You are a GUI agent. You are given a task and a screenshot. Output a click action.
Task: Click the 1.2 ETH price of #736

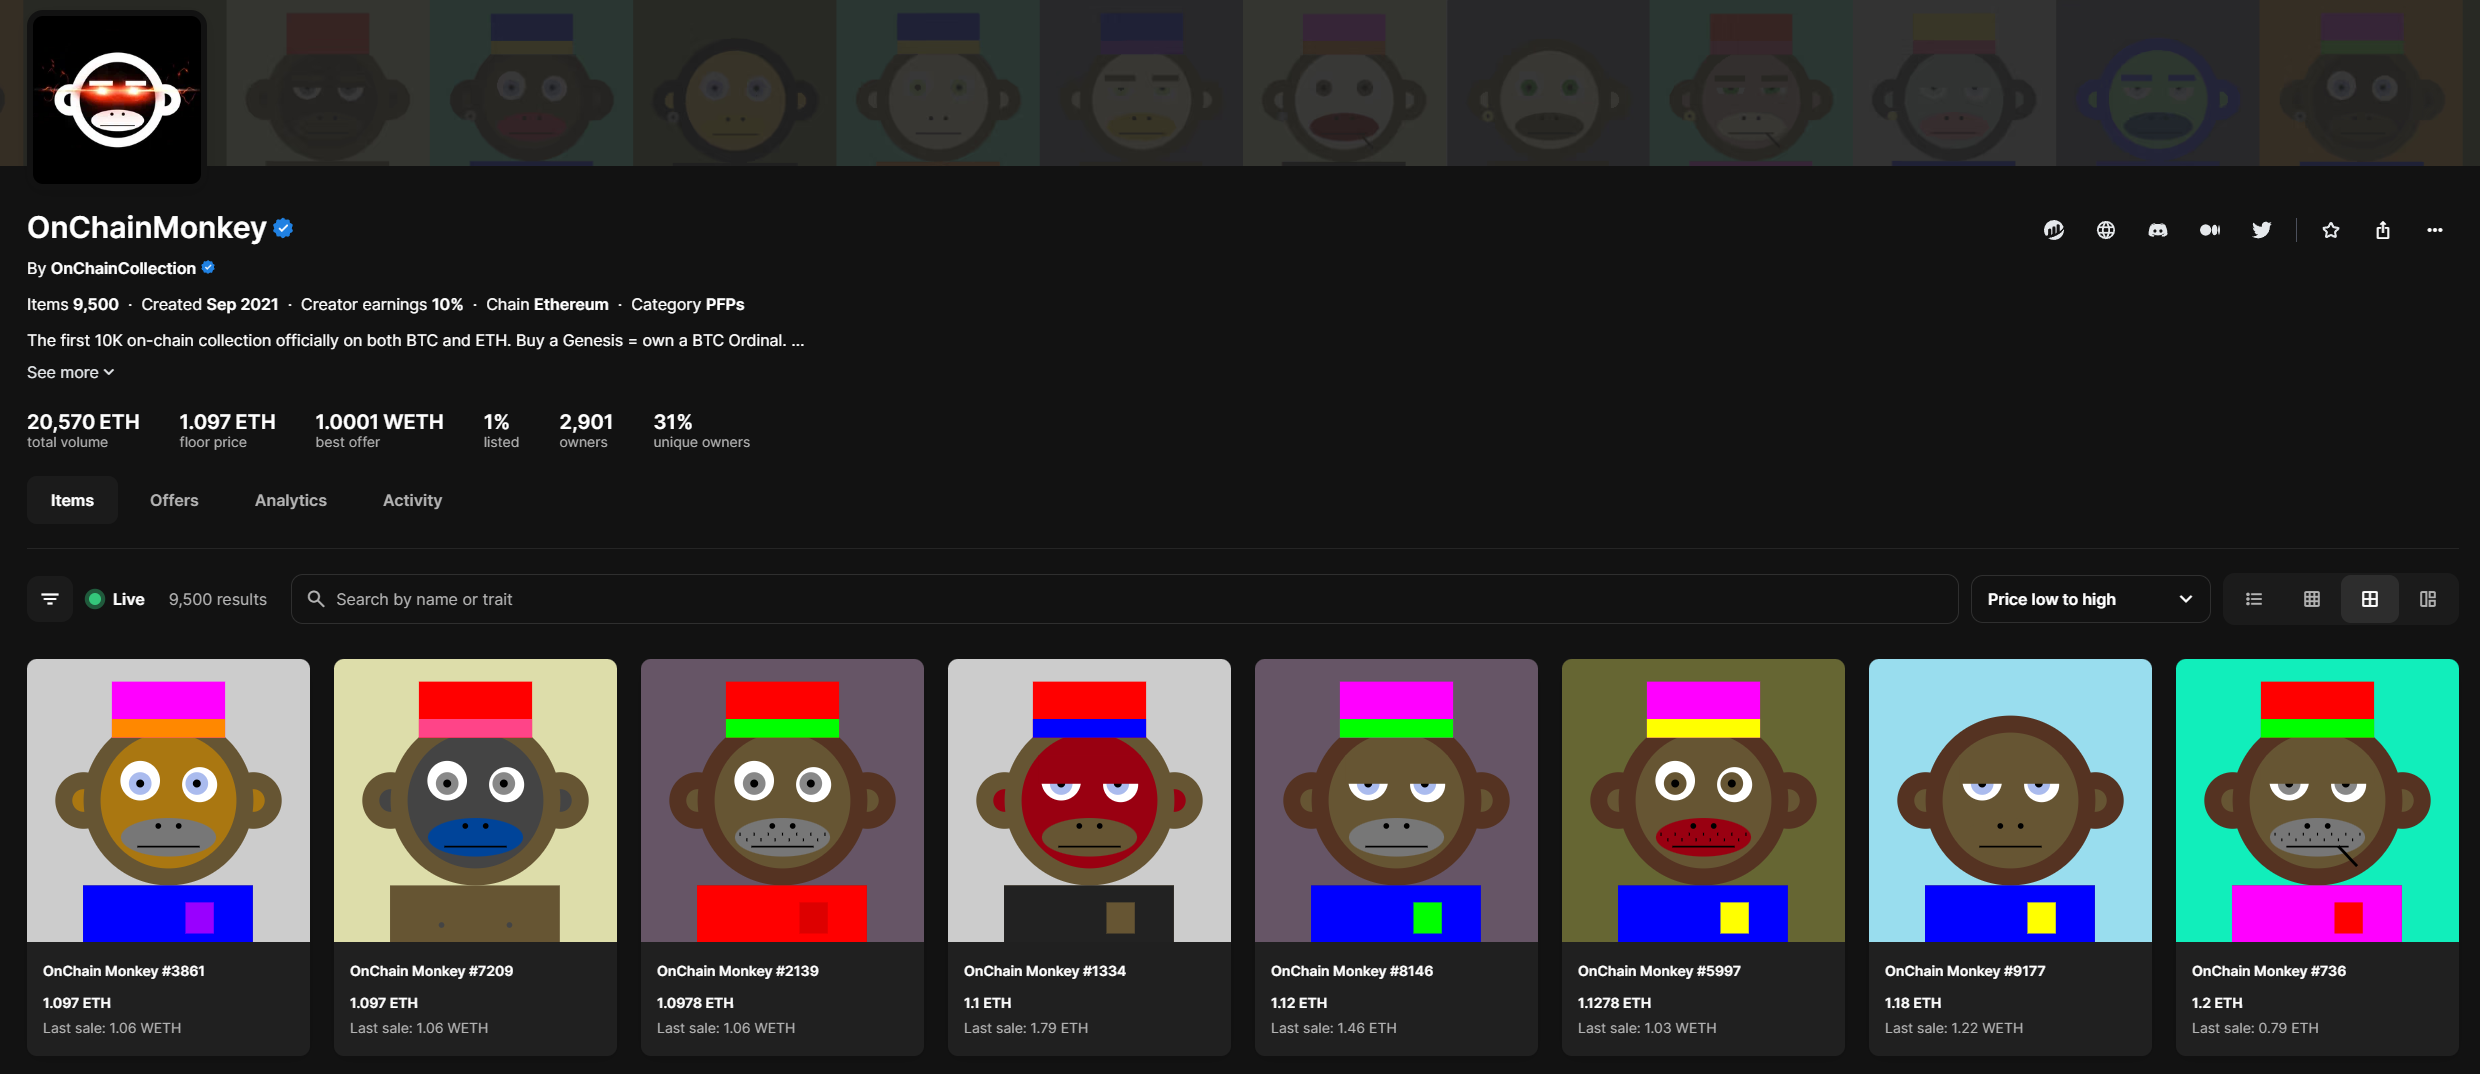(2216, 1003)
